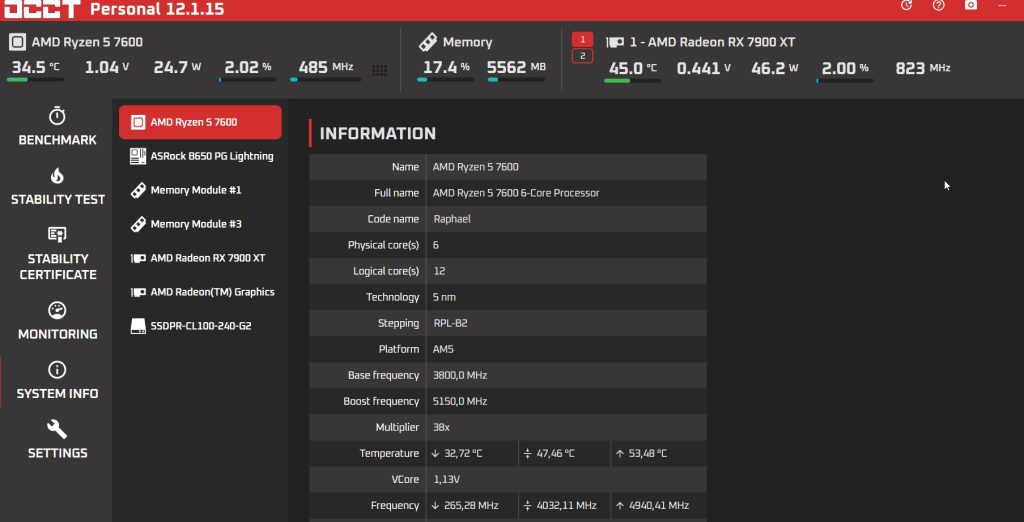Image resolution: width=1024 pixels, height=522 pixels.
Task: Select Memory Module #3 entry
Action: click(x=200, y=224)
